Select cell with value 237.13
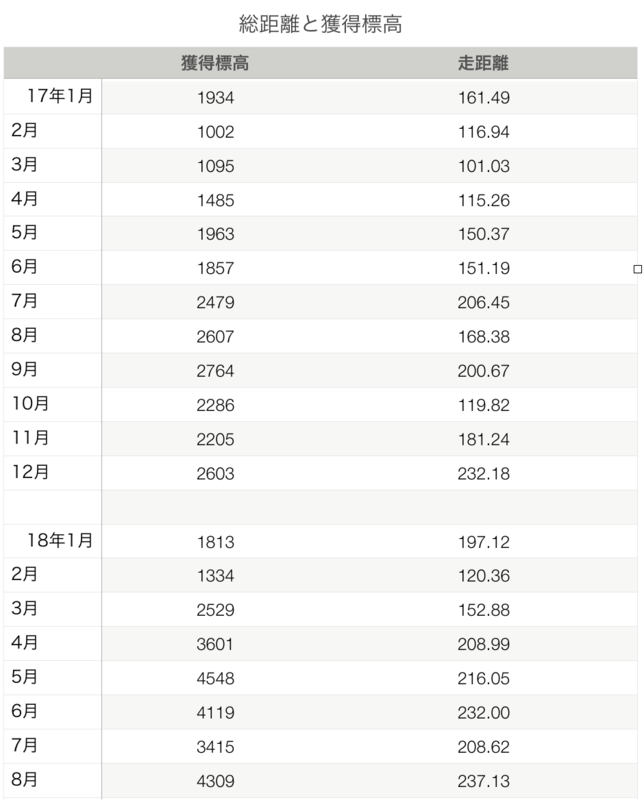Screen dimensions: 644x800 483,781
